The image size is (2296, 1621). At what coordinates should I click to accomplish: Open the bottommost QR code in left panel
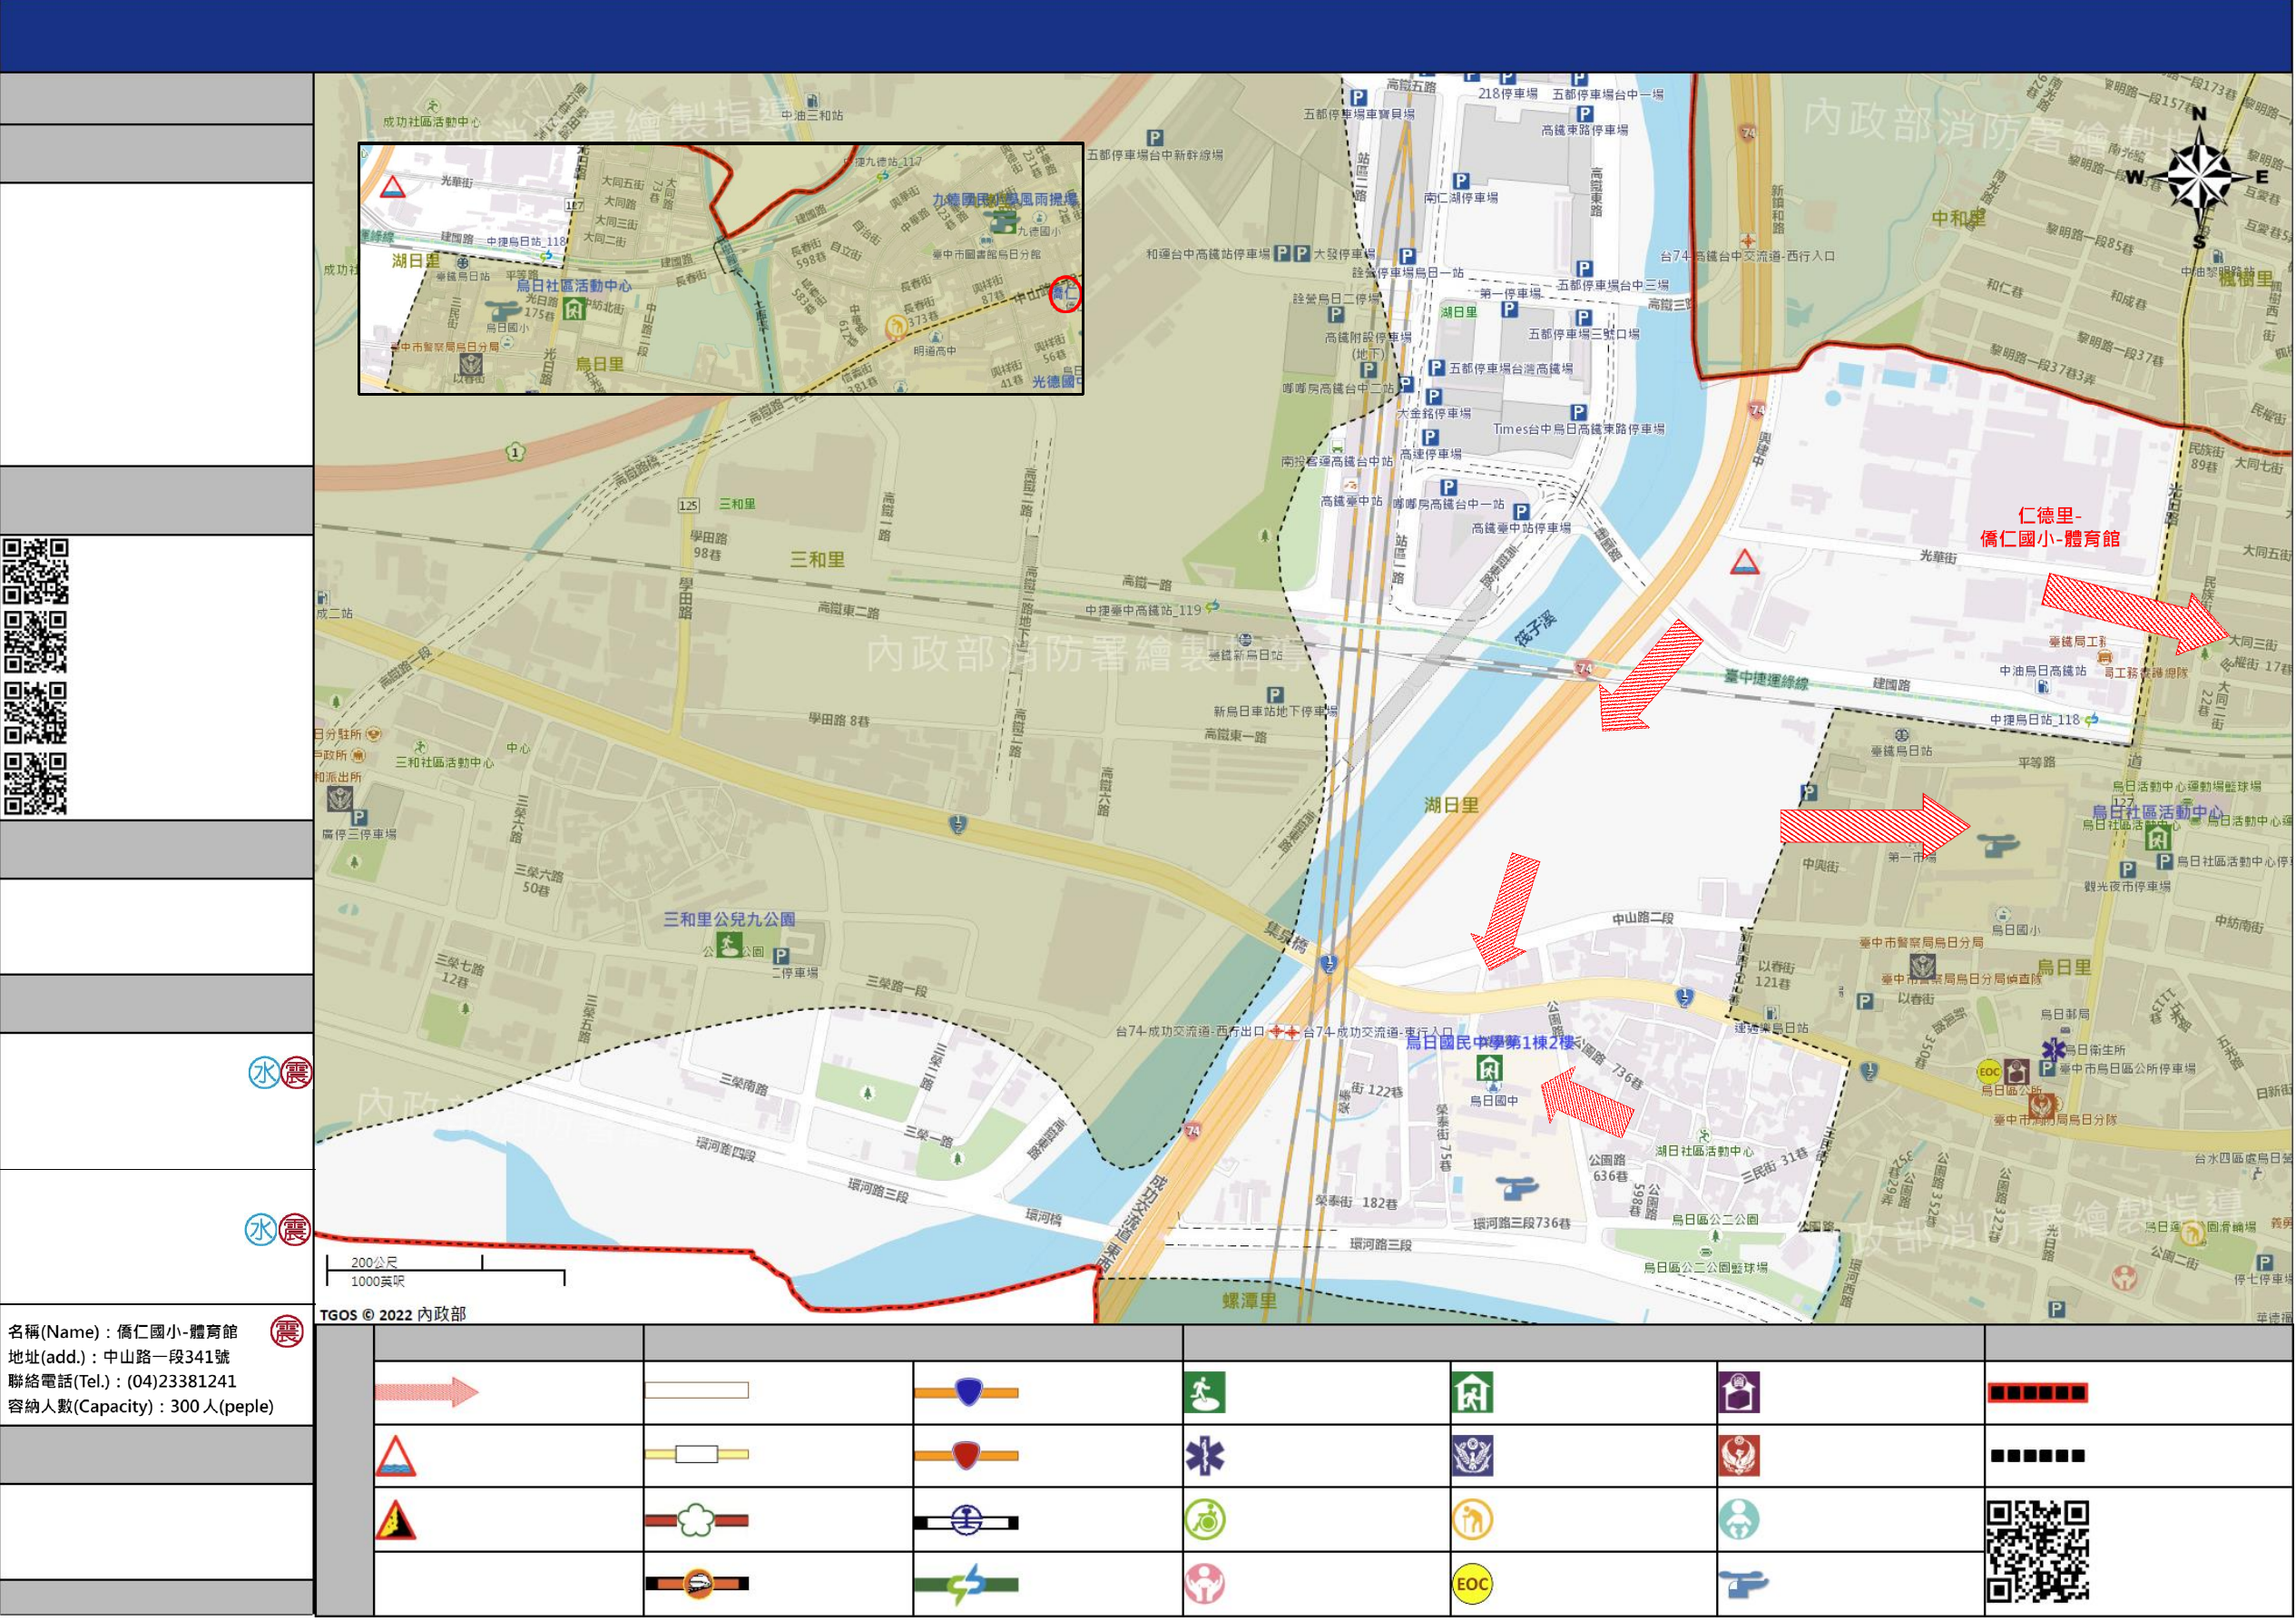pyautogui.click(x=36, y=785)
